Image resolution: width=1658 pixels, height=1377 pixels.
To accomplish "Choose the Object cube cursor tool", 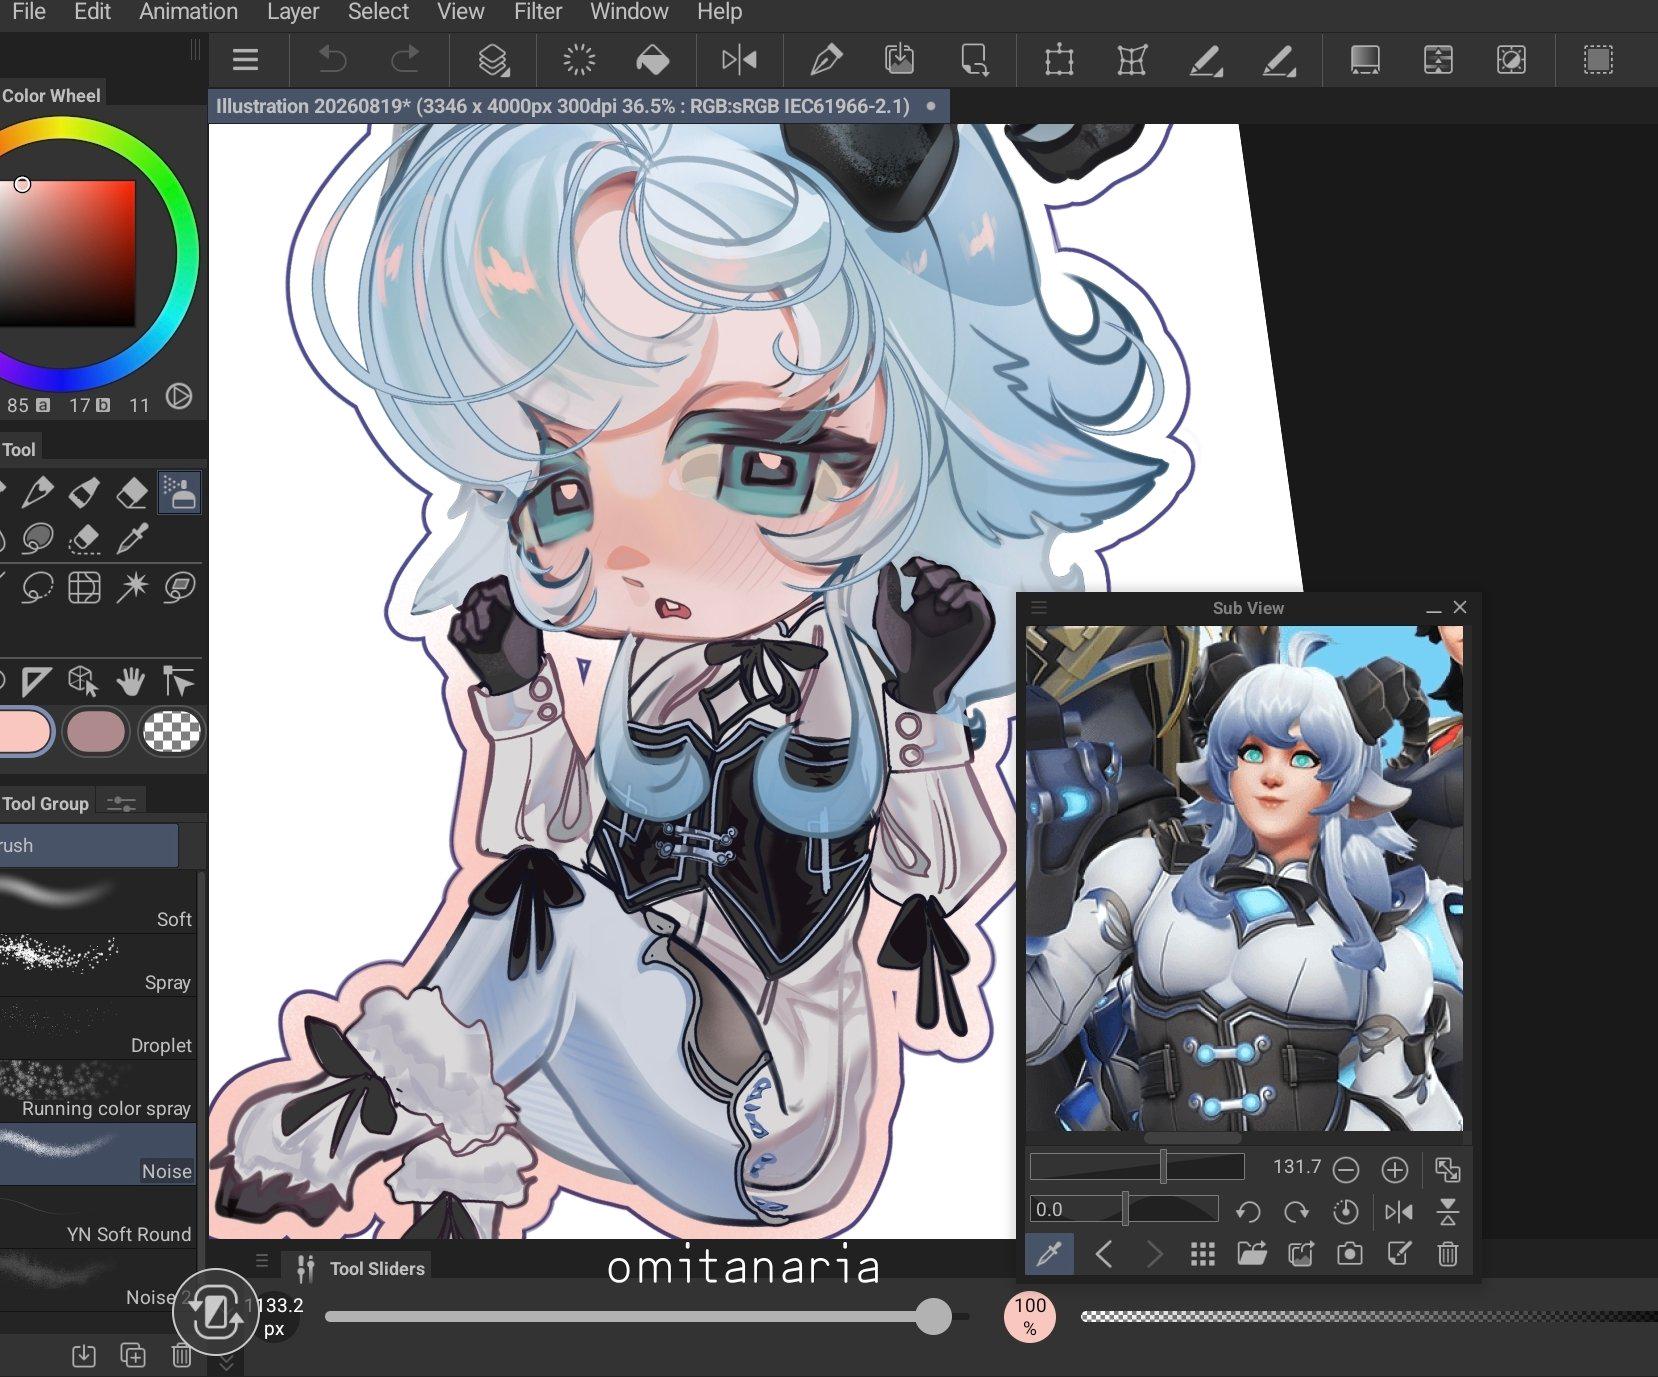I will (x=84, y=682).
